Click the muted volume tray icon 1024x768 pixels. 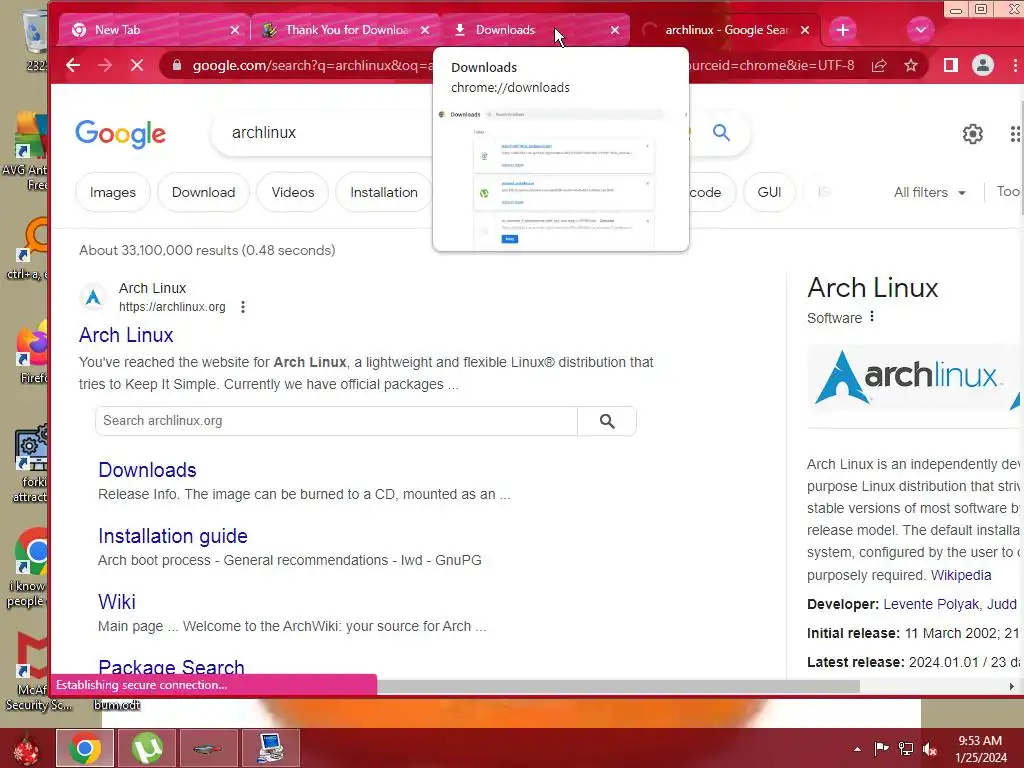click(x=930, y=749)
